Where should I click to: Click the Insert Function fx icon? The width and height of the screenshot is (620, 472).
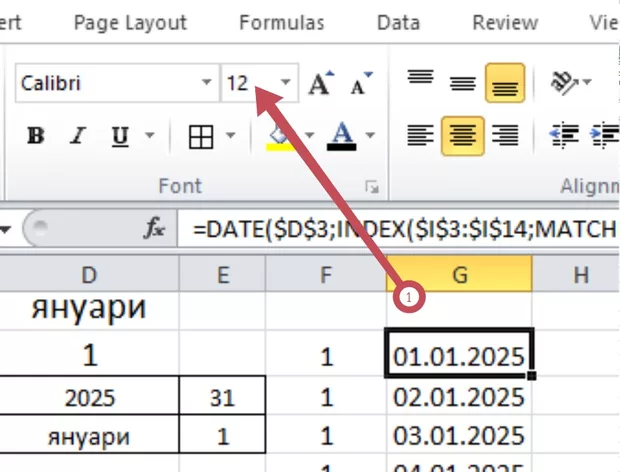pyautogui.click(x=155, y=228)
